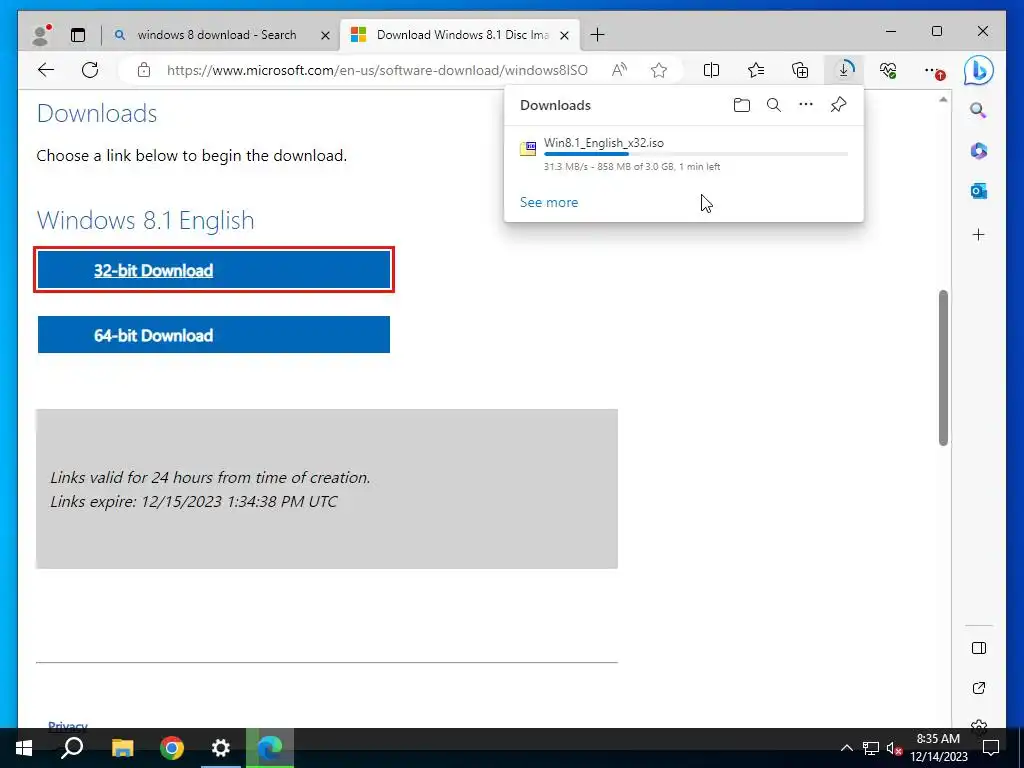1024x768 pixels.
Task: Open Windows taskbar search
Action: (72, 748)
